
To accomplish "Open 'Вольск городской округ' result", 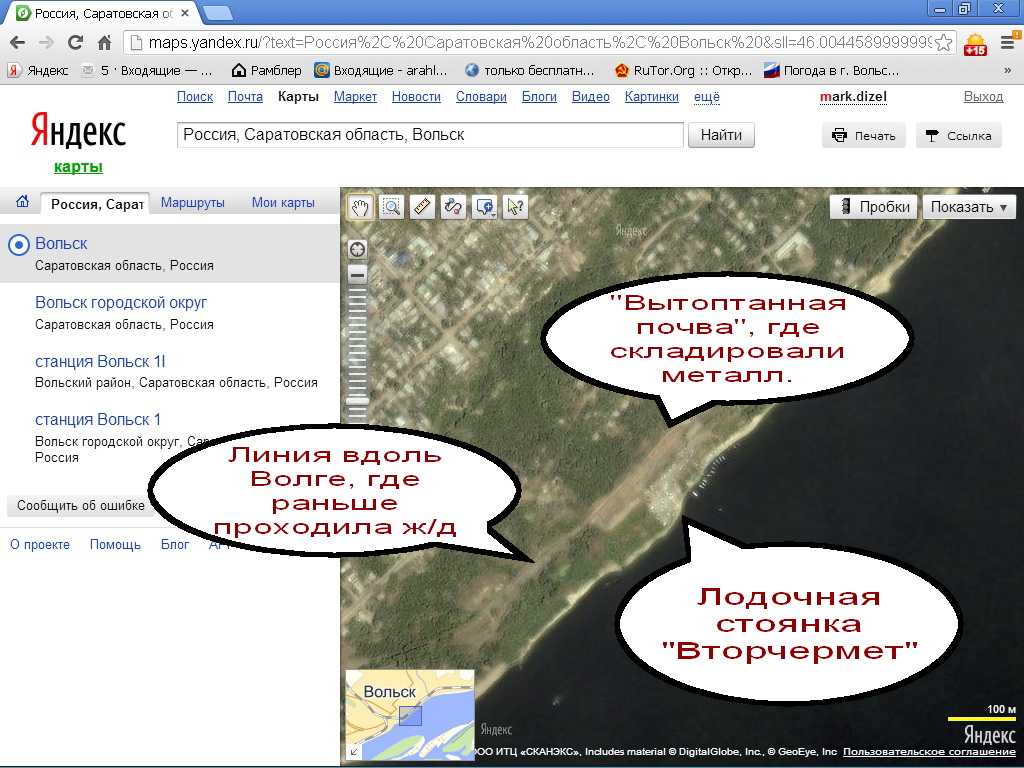I will point(121,302).
